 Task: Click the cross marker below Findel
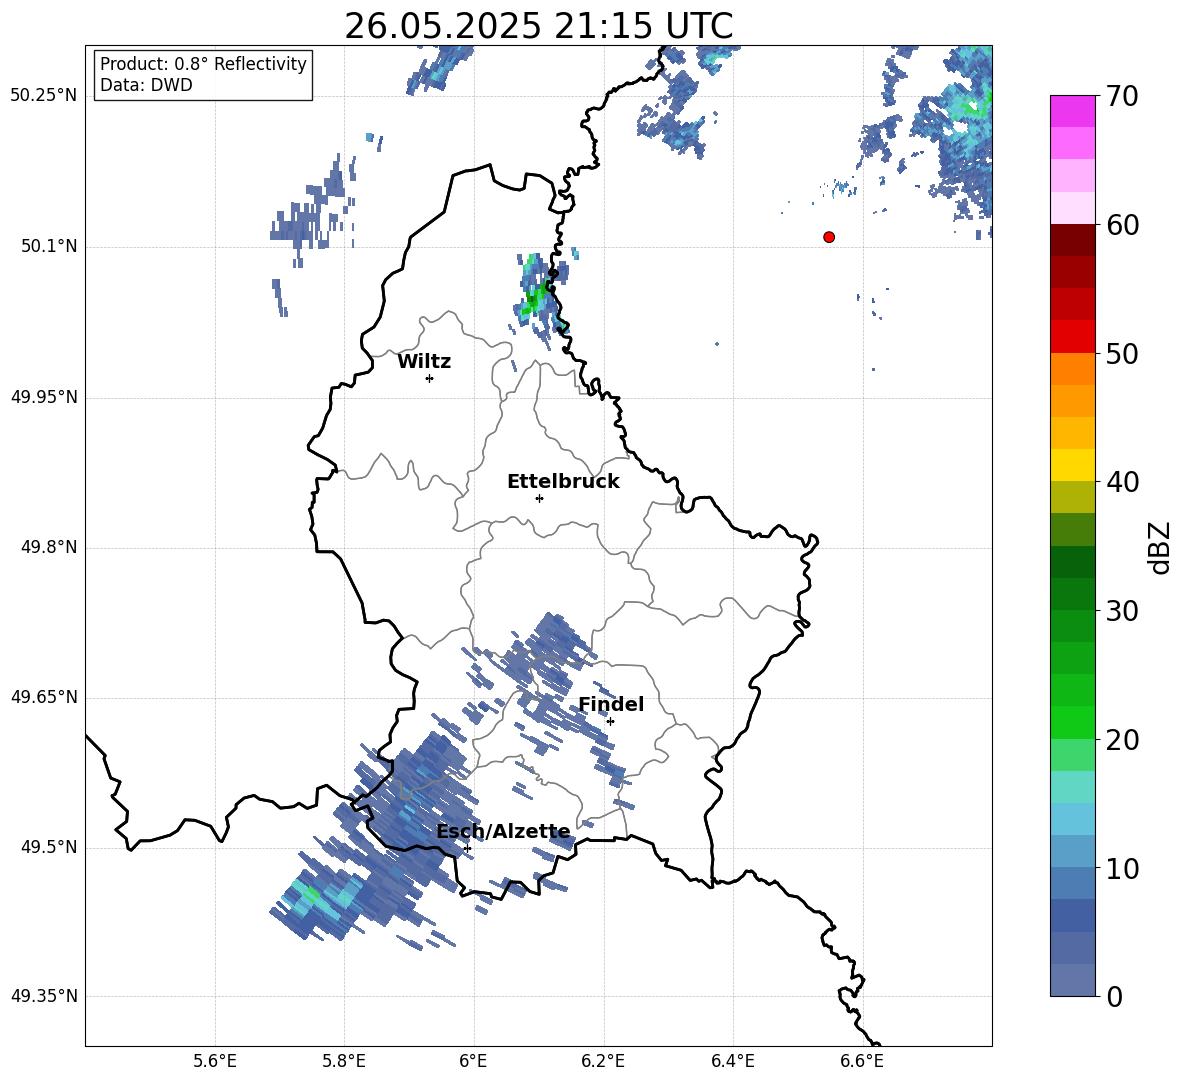pyautogui.click(x=610, y=721)
